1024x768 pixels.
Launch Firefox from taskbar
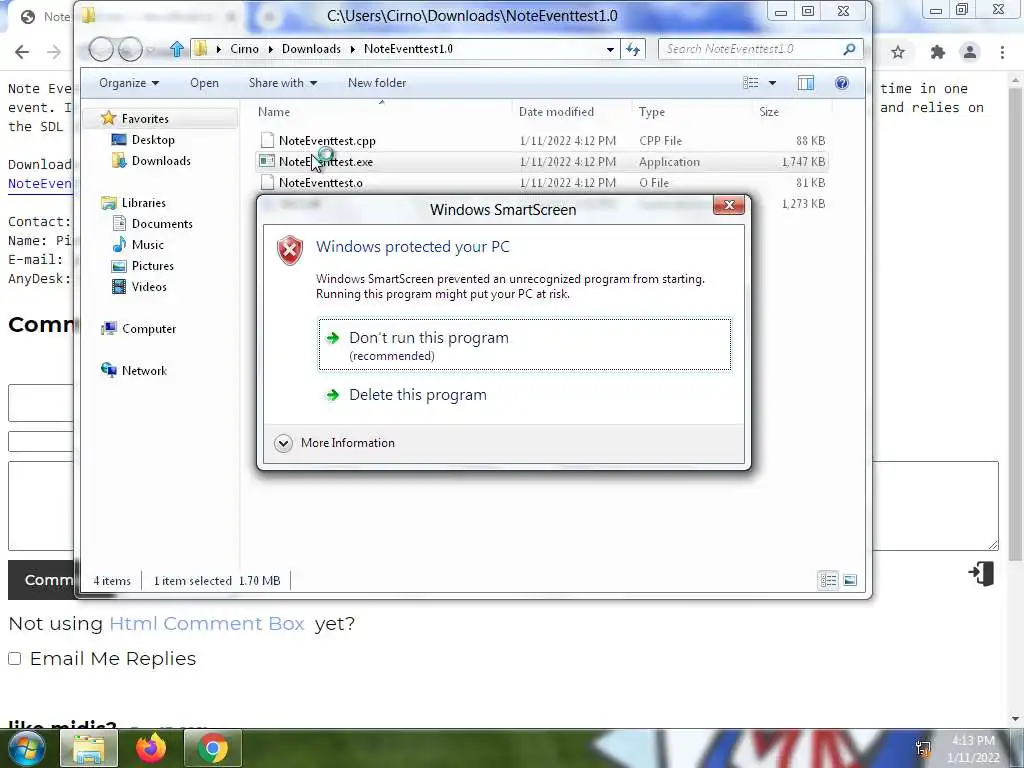click(x=151, y=748)
